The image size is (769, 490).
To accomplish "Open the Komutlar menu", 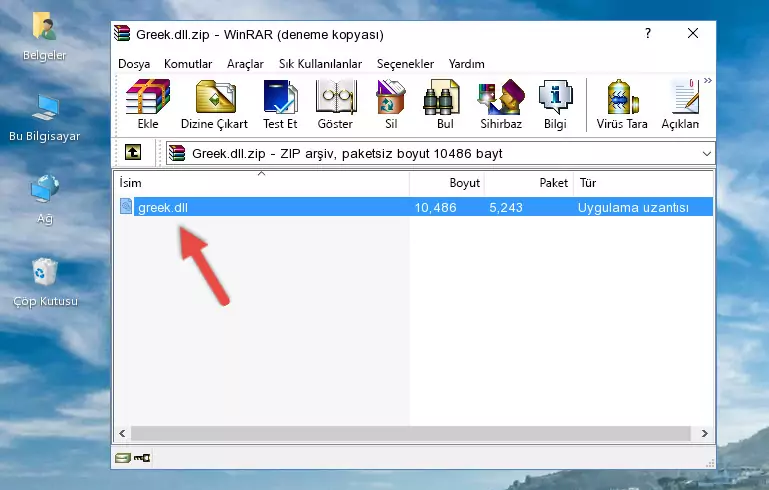I will point(188,64).
